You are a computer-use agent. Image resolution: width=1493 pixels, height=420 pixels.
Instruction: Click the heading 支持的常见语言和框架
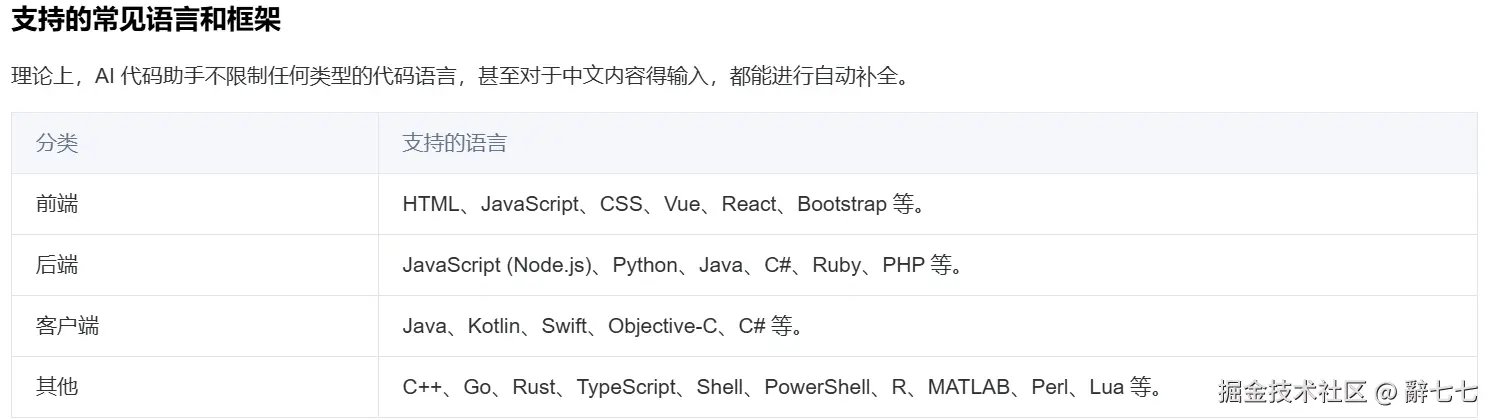146,19
